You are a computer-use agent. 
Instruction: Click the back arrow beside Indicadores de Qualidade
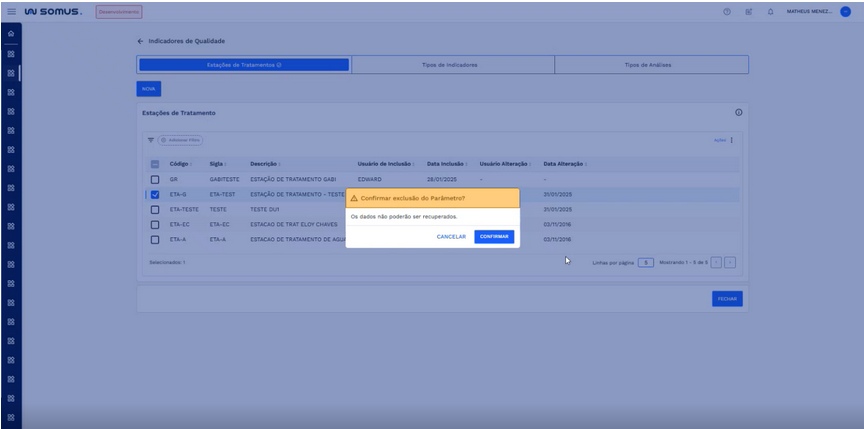click(140, 42)
